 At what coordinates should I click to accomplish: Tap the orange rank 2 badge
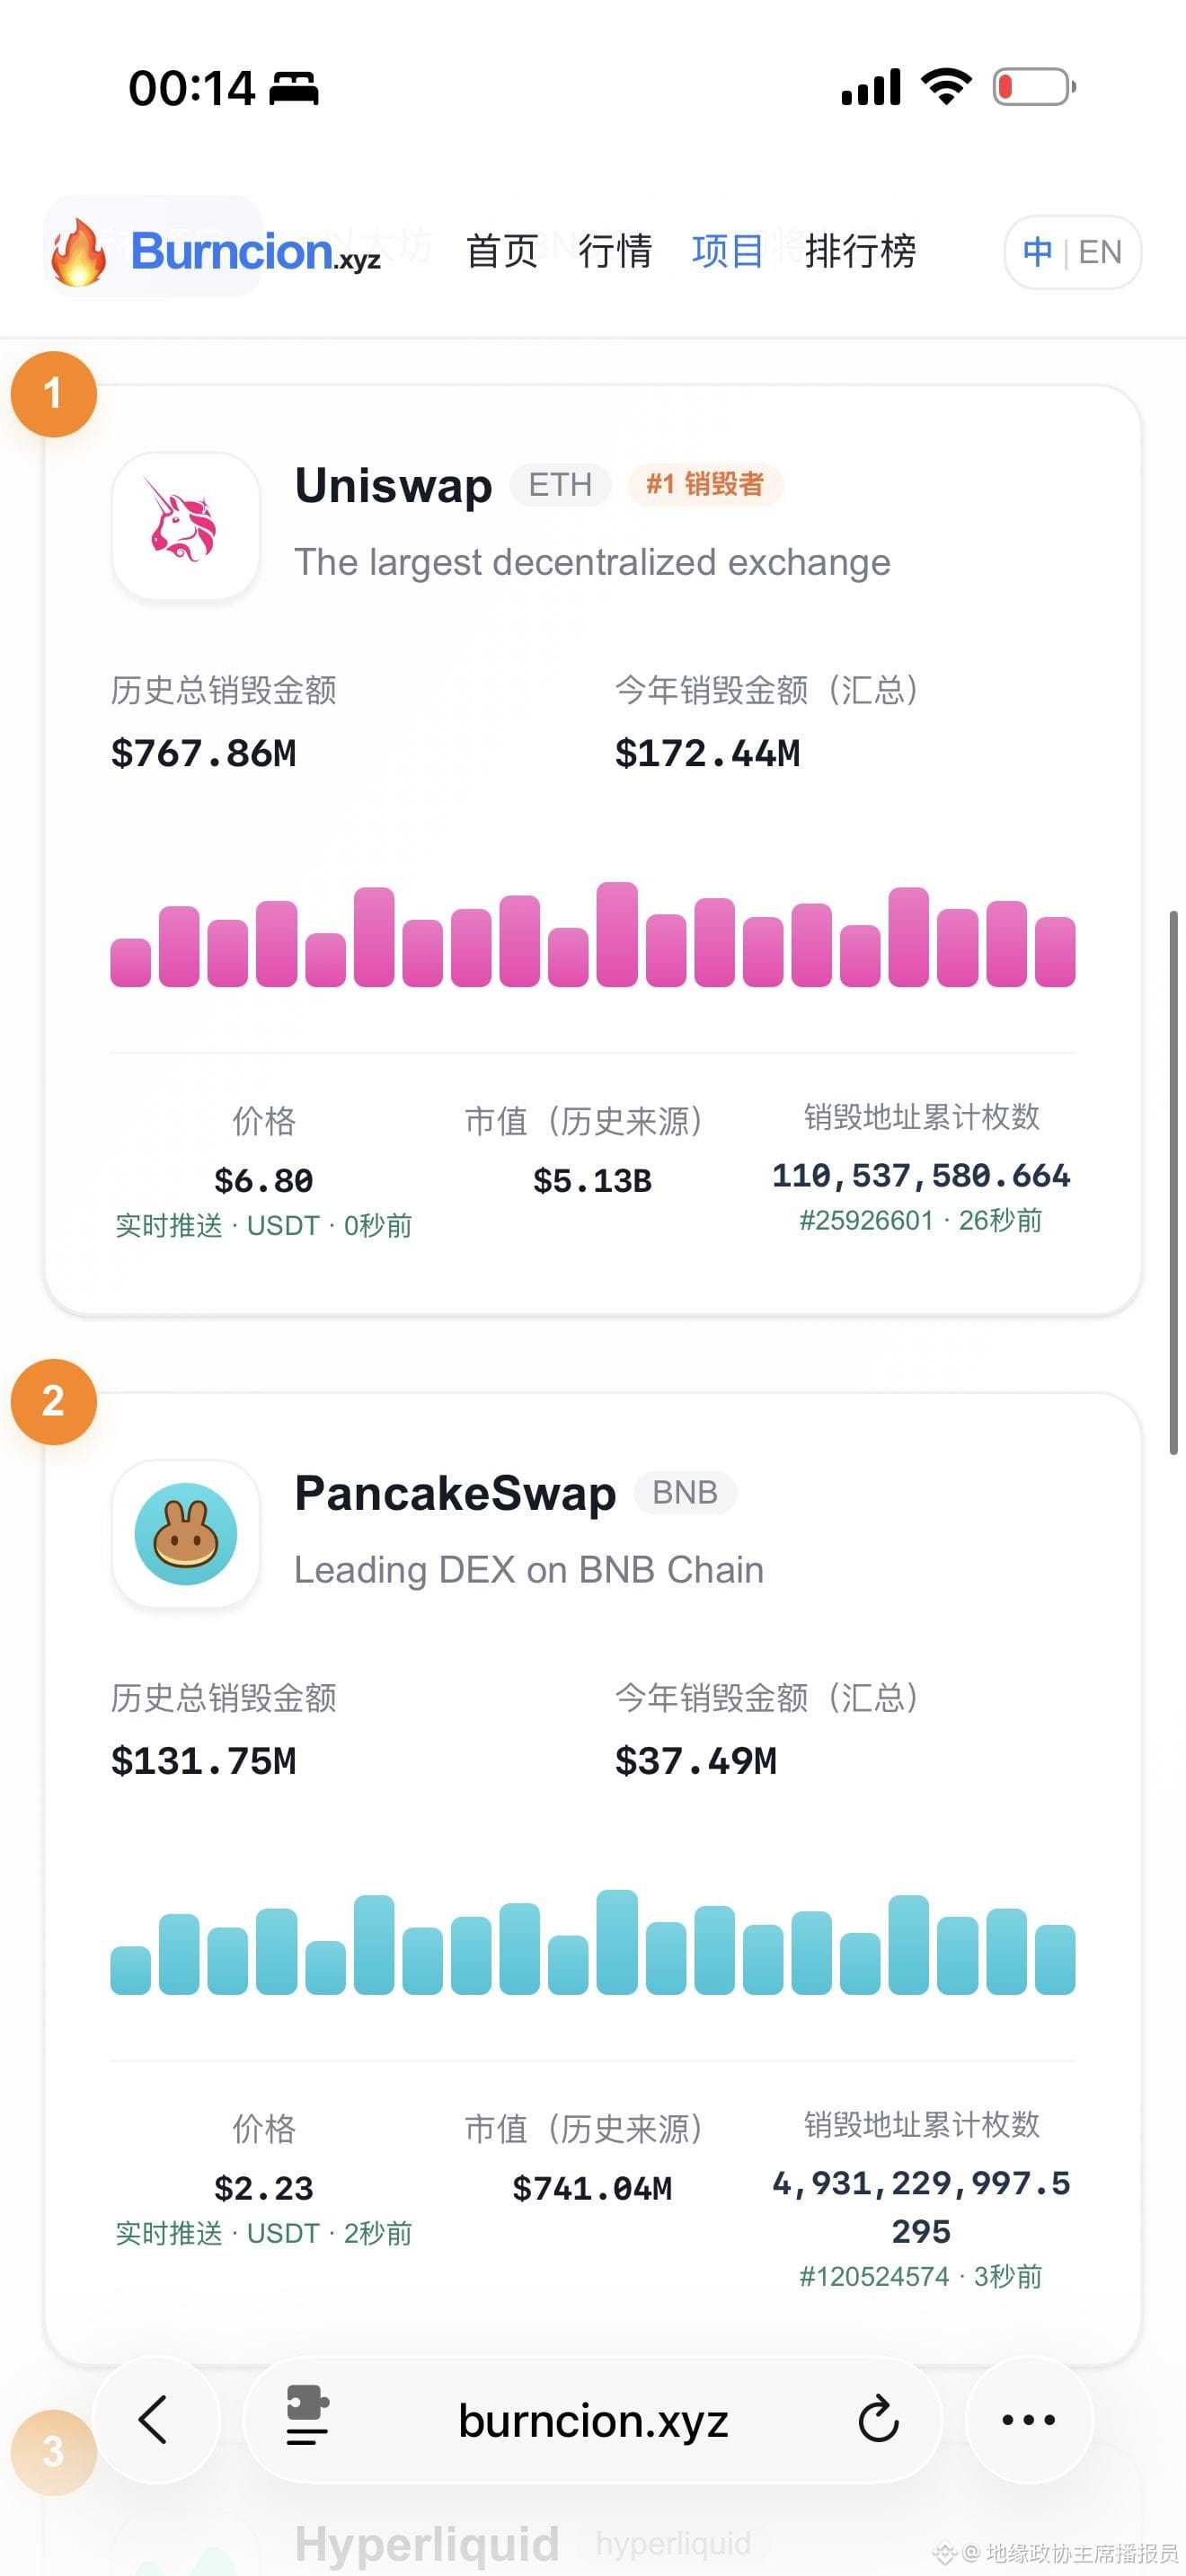click(54, 1402)
